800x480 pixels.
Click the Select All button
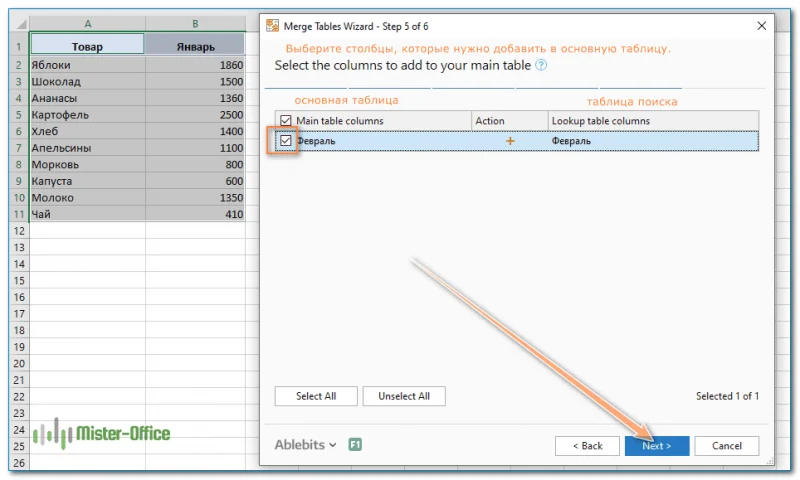316,396
